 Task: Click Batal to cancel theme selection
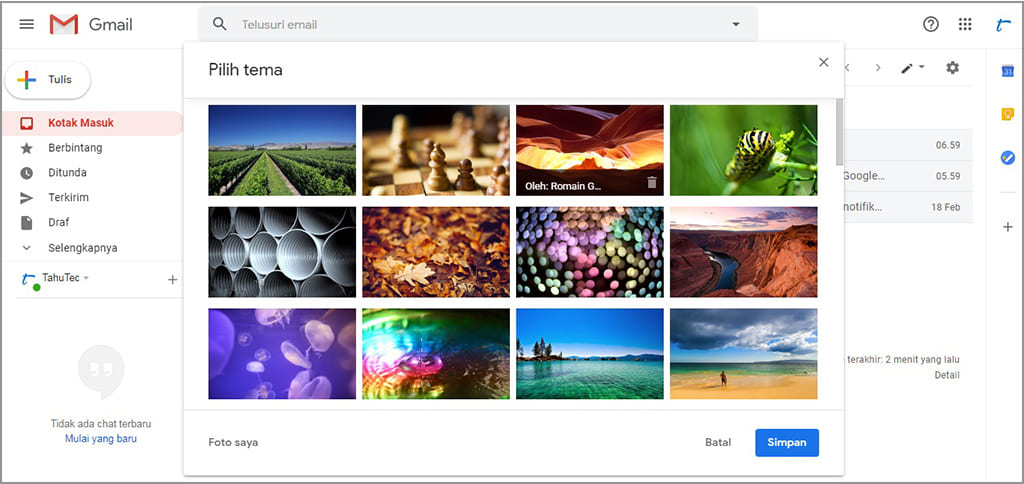coord(718,442)
